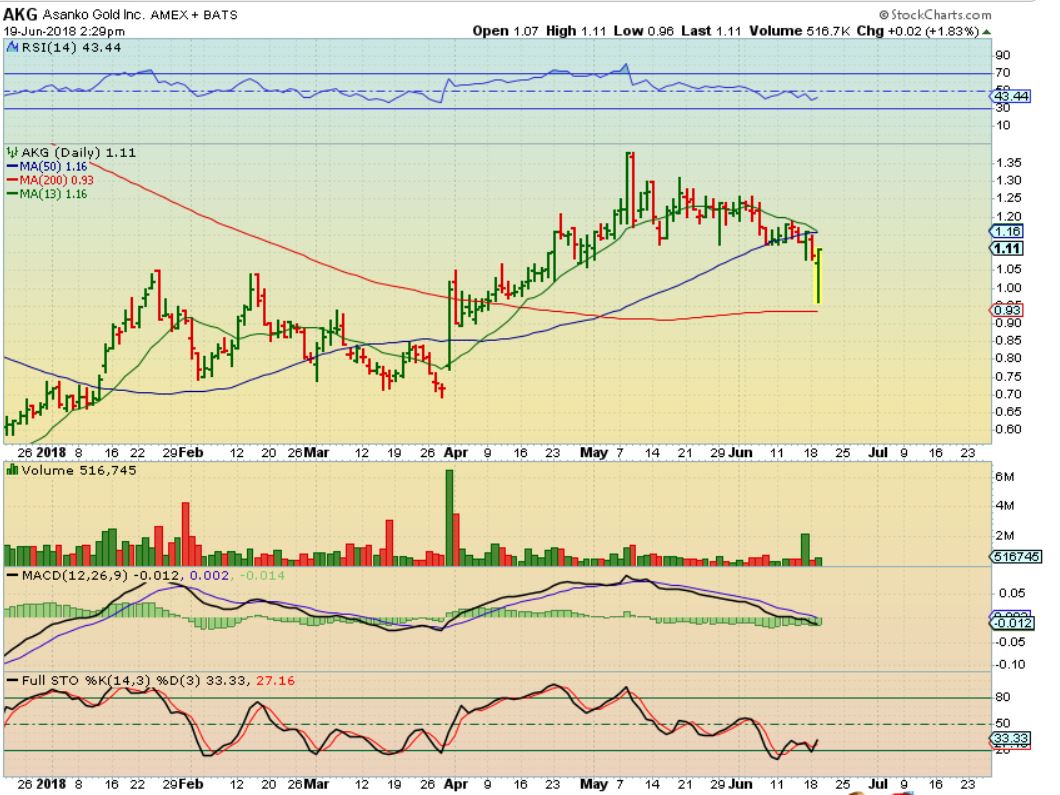Click the Chg +0.02 (+1.83%) value
The height and width of the screenshot is (795, 1060).
point(917,31)
